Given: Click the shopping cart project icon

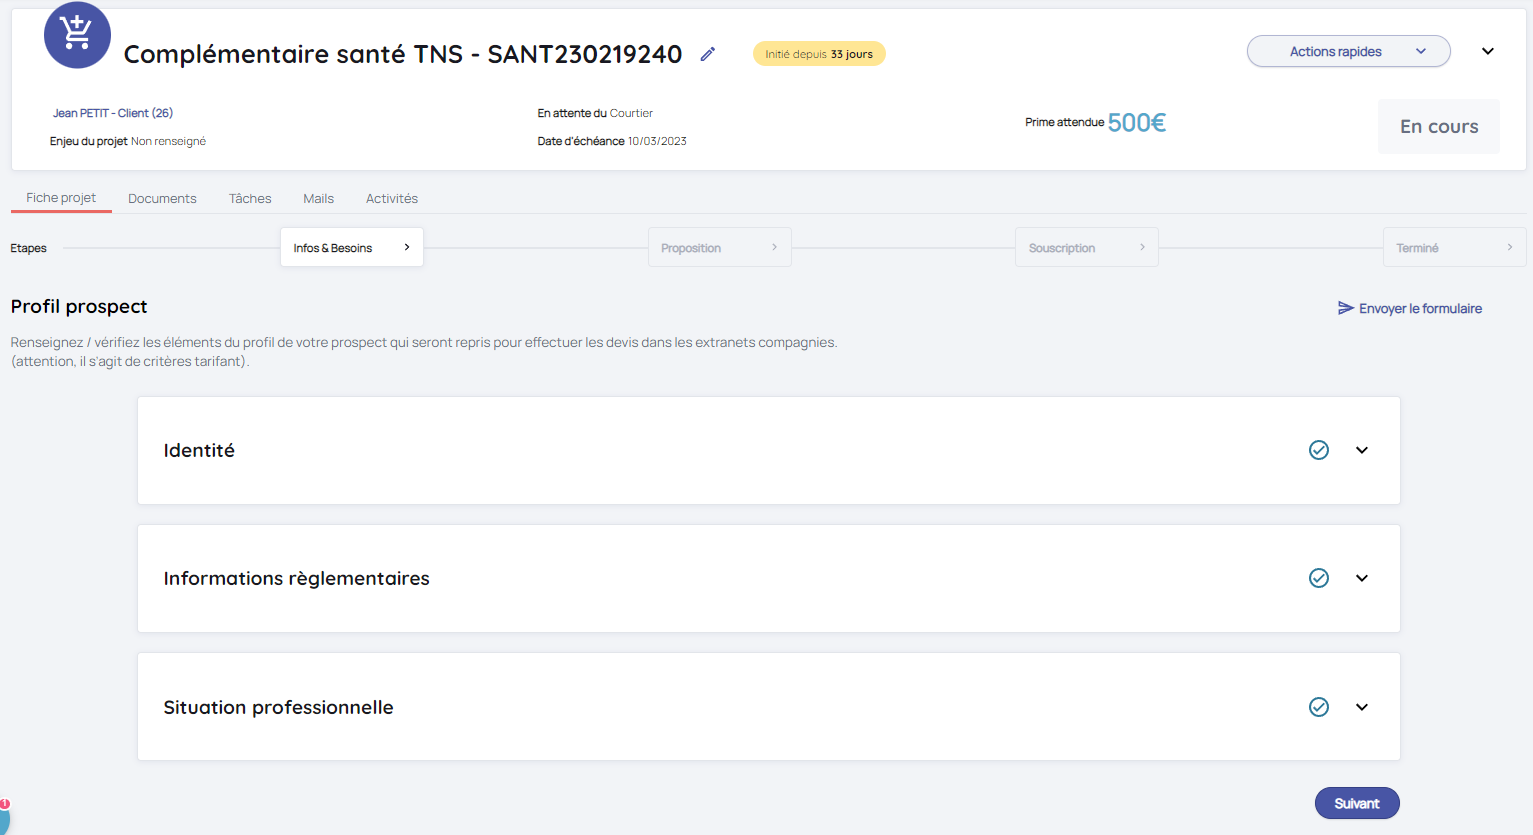Looking at the screenshot, I should pos(77,35).
